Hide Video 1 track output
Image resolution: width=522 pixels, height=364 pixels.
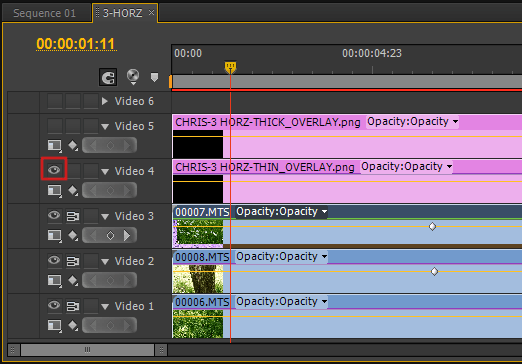tap(54, 305)
